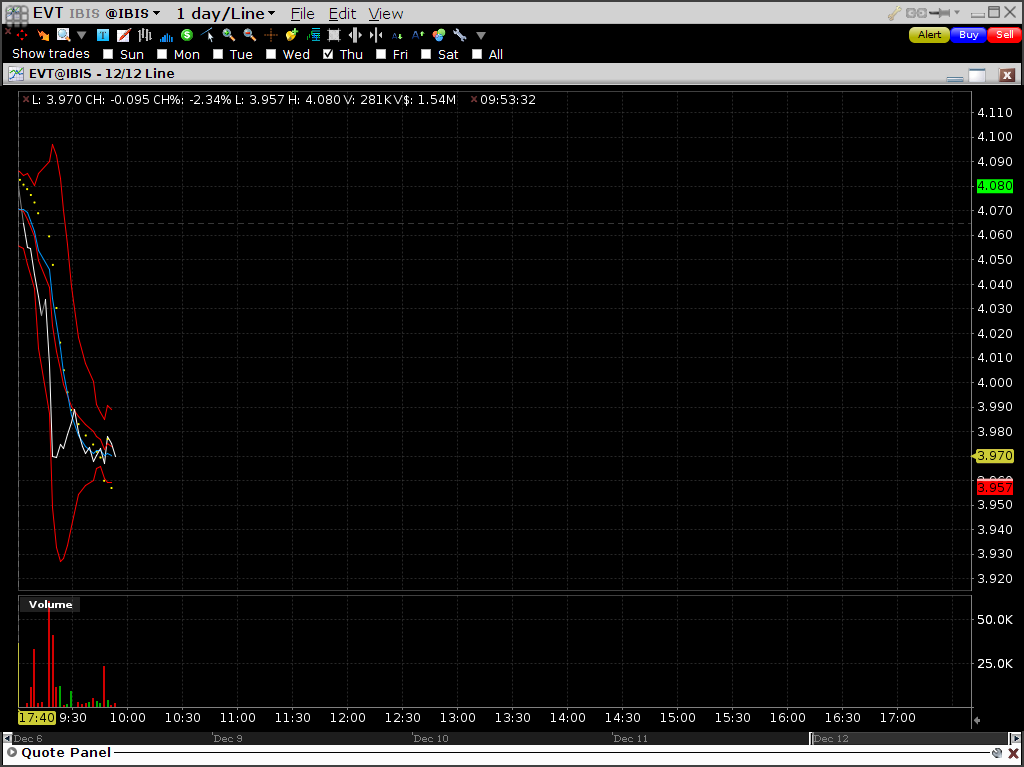Click the chain link grouping icon

pos(917,13)
